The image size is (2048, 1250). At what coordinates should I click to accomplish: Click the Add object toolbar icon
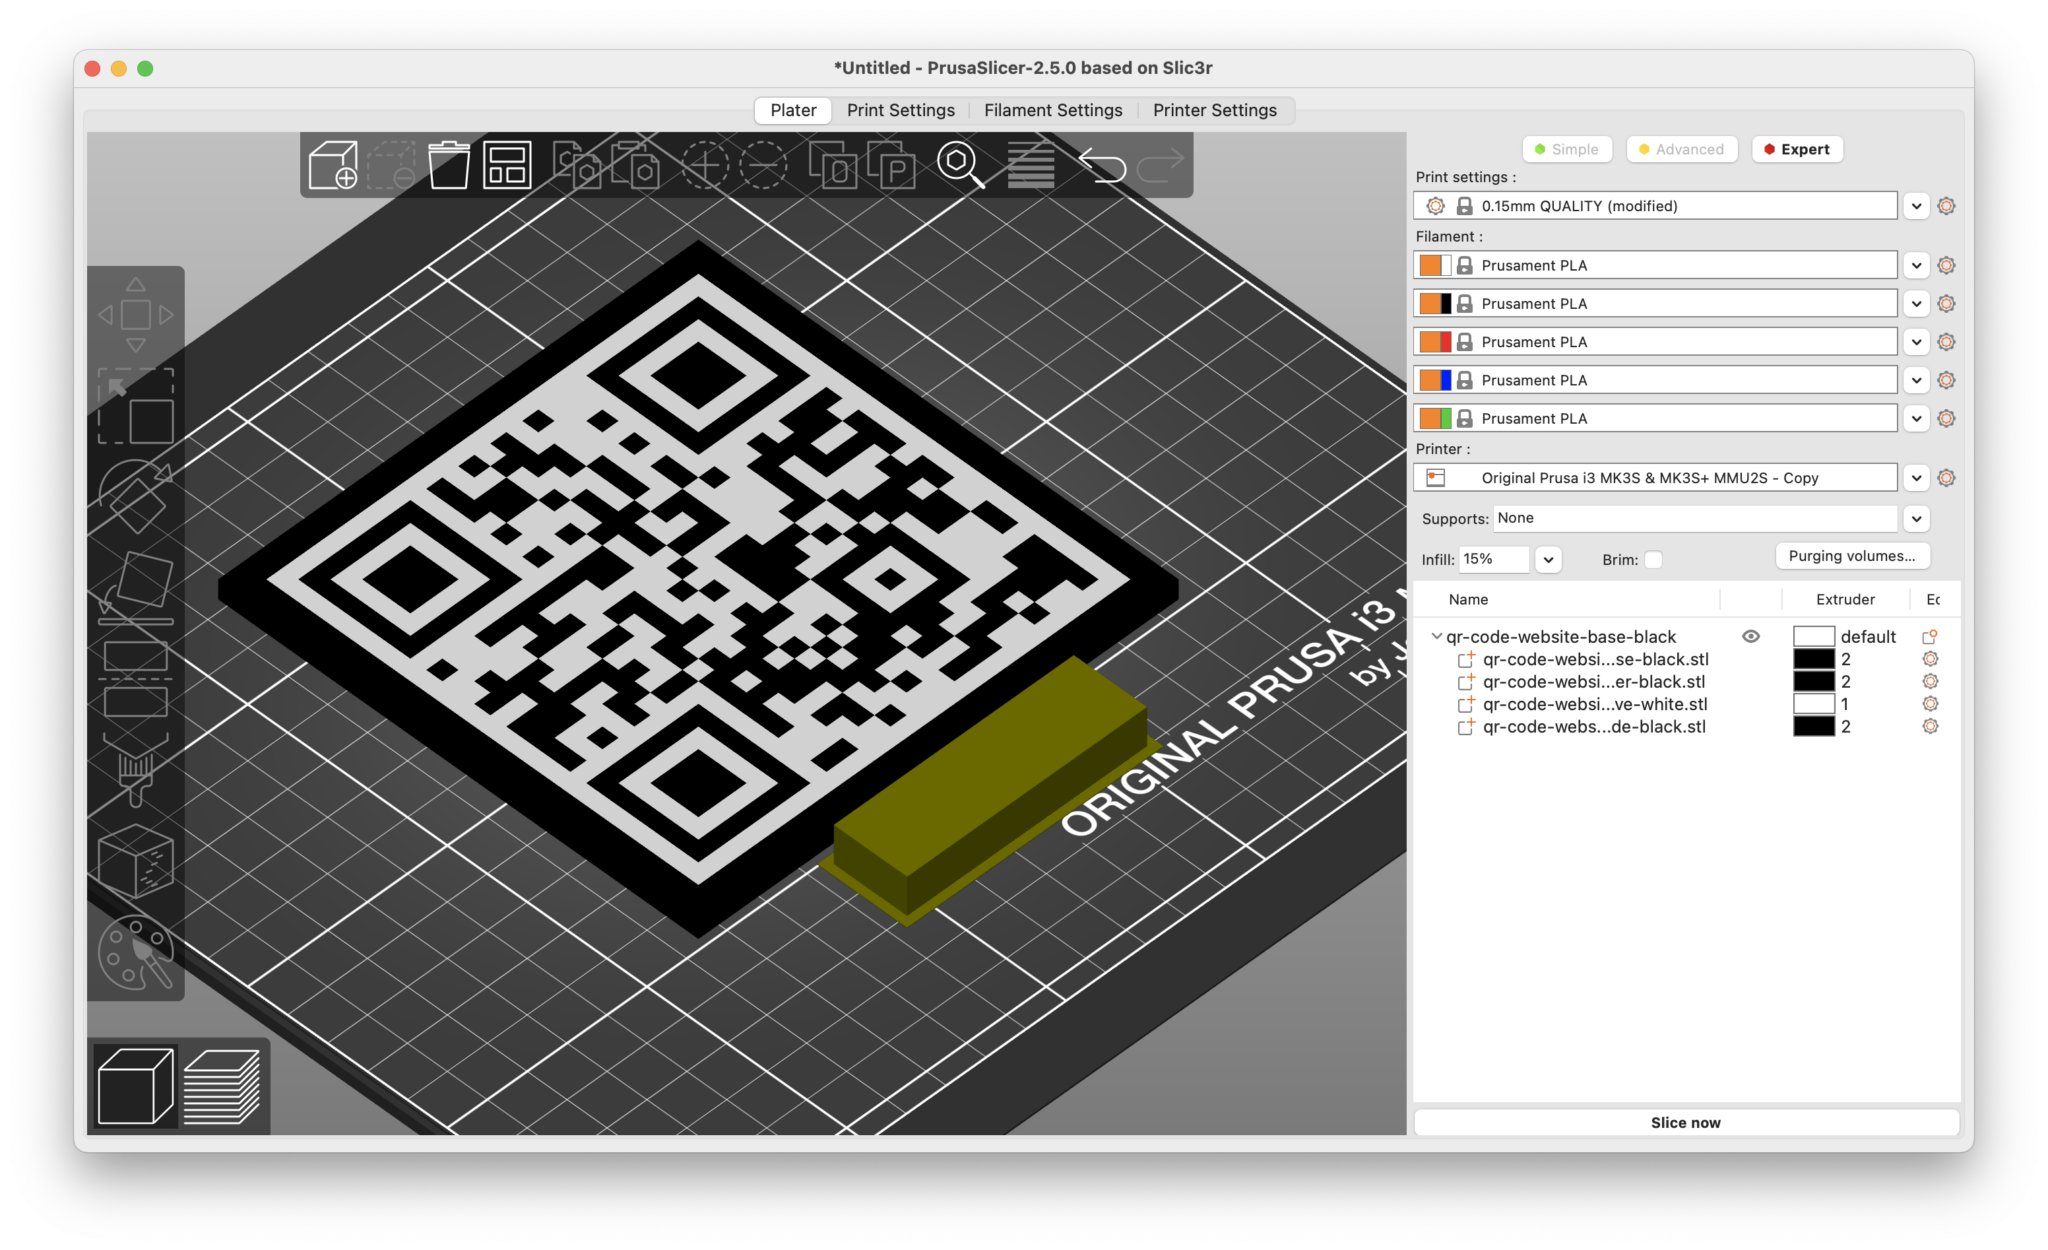coord(333,165)
